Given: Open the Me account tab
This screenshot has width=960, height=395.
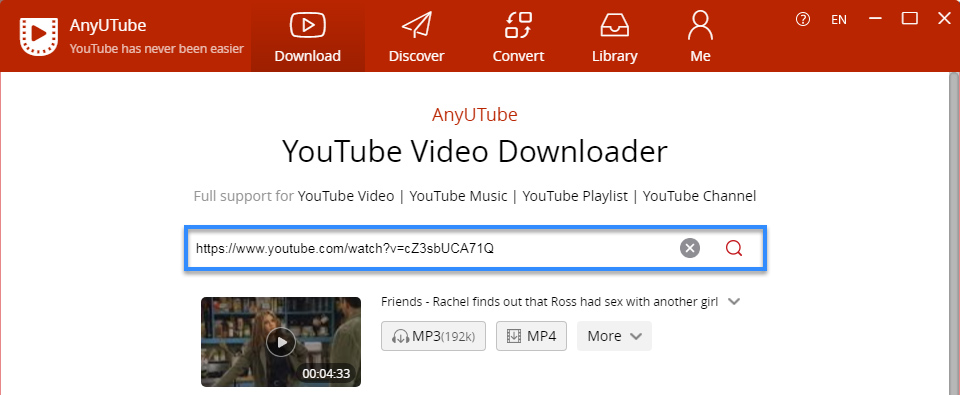Looking at the screenshot, I should pos(700,36).
